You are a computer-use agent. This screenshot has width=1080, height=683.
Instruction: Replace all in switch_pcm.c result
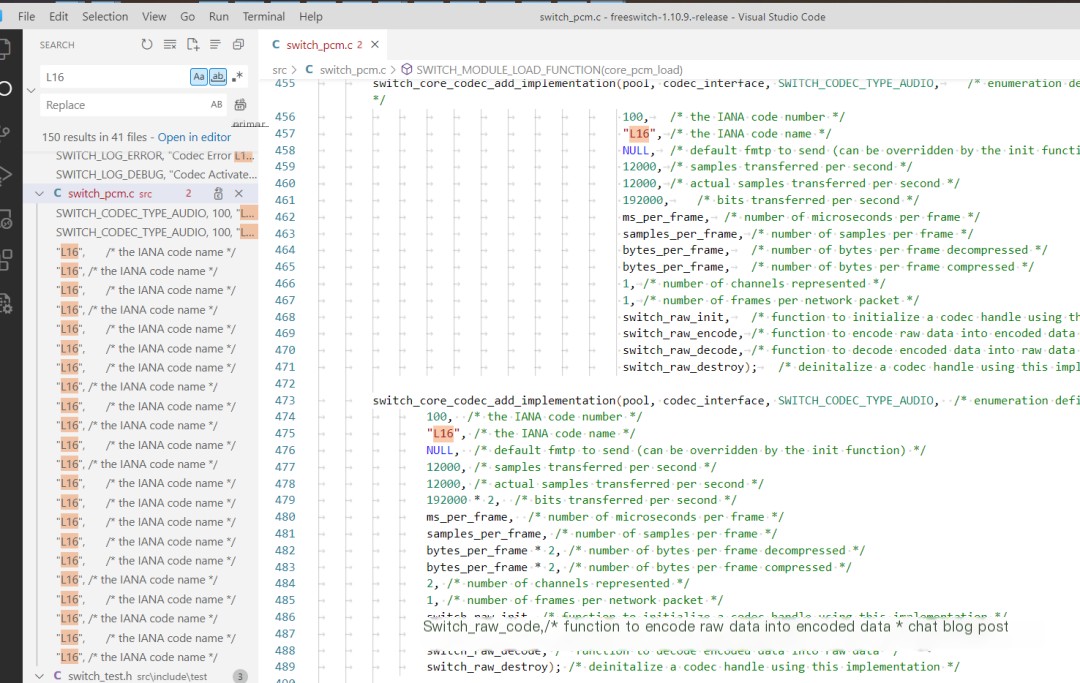[x=218, y=193]
